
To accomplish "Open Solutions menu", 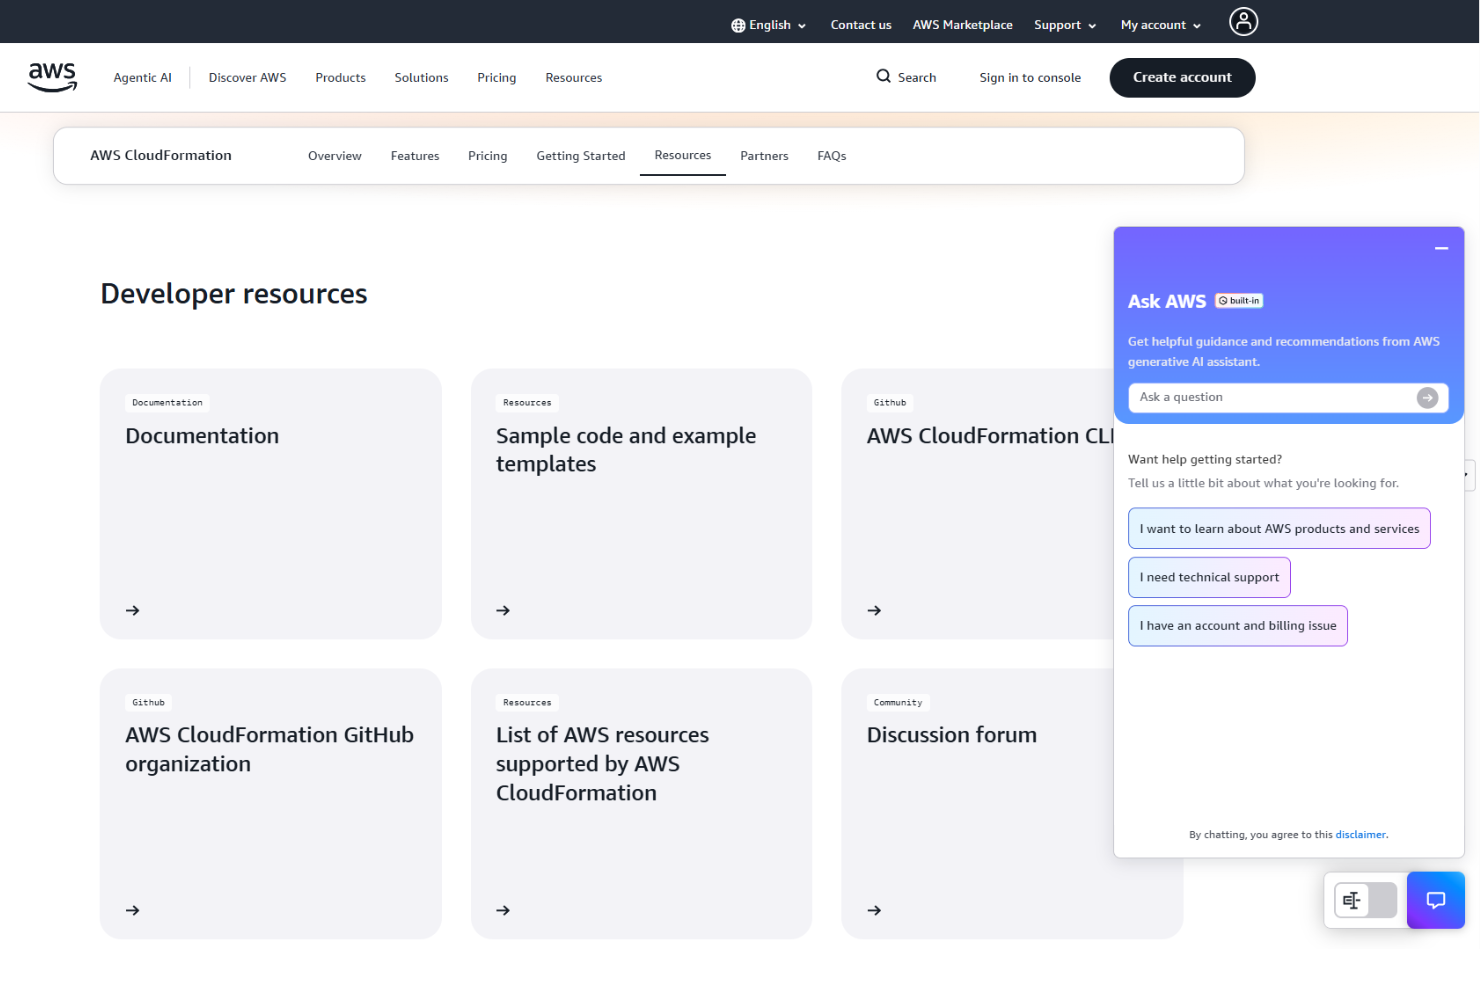I will point(421,77).
